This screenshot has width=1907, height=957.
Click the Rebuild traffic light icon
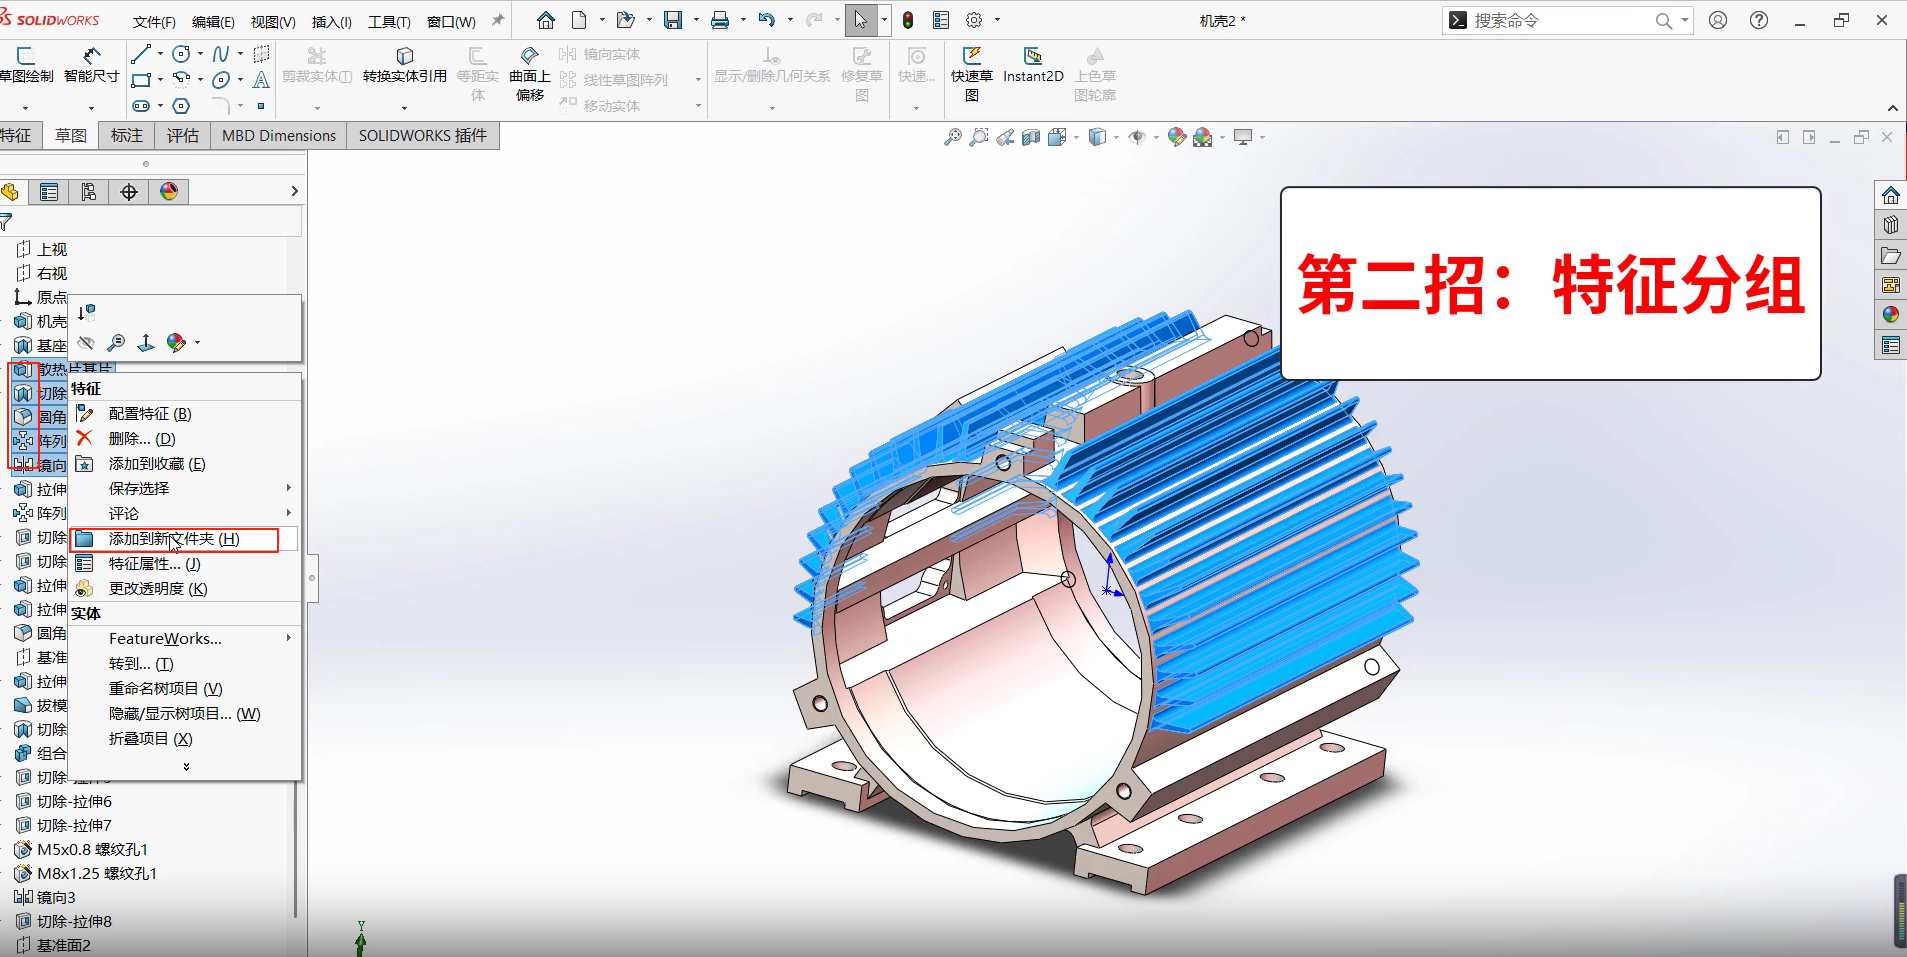point(908,20)
